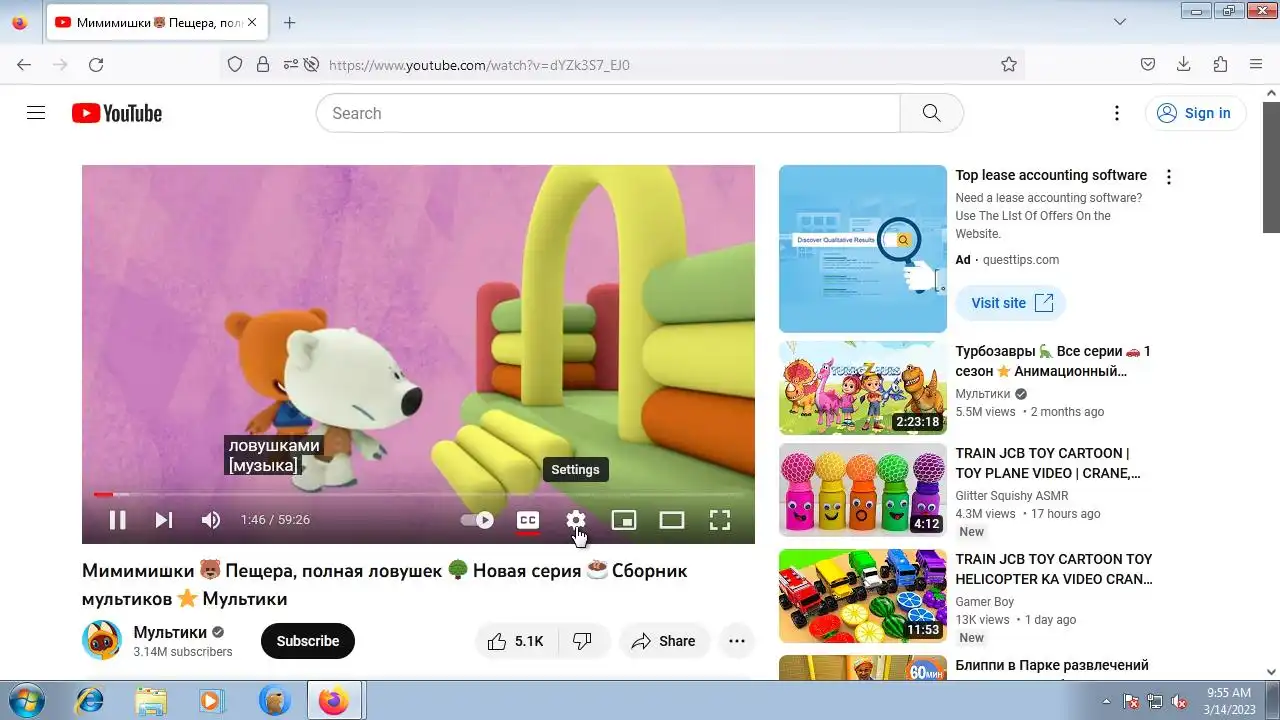Click the YouTube logo

click(117, 113)
